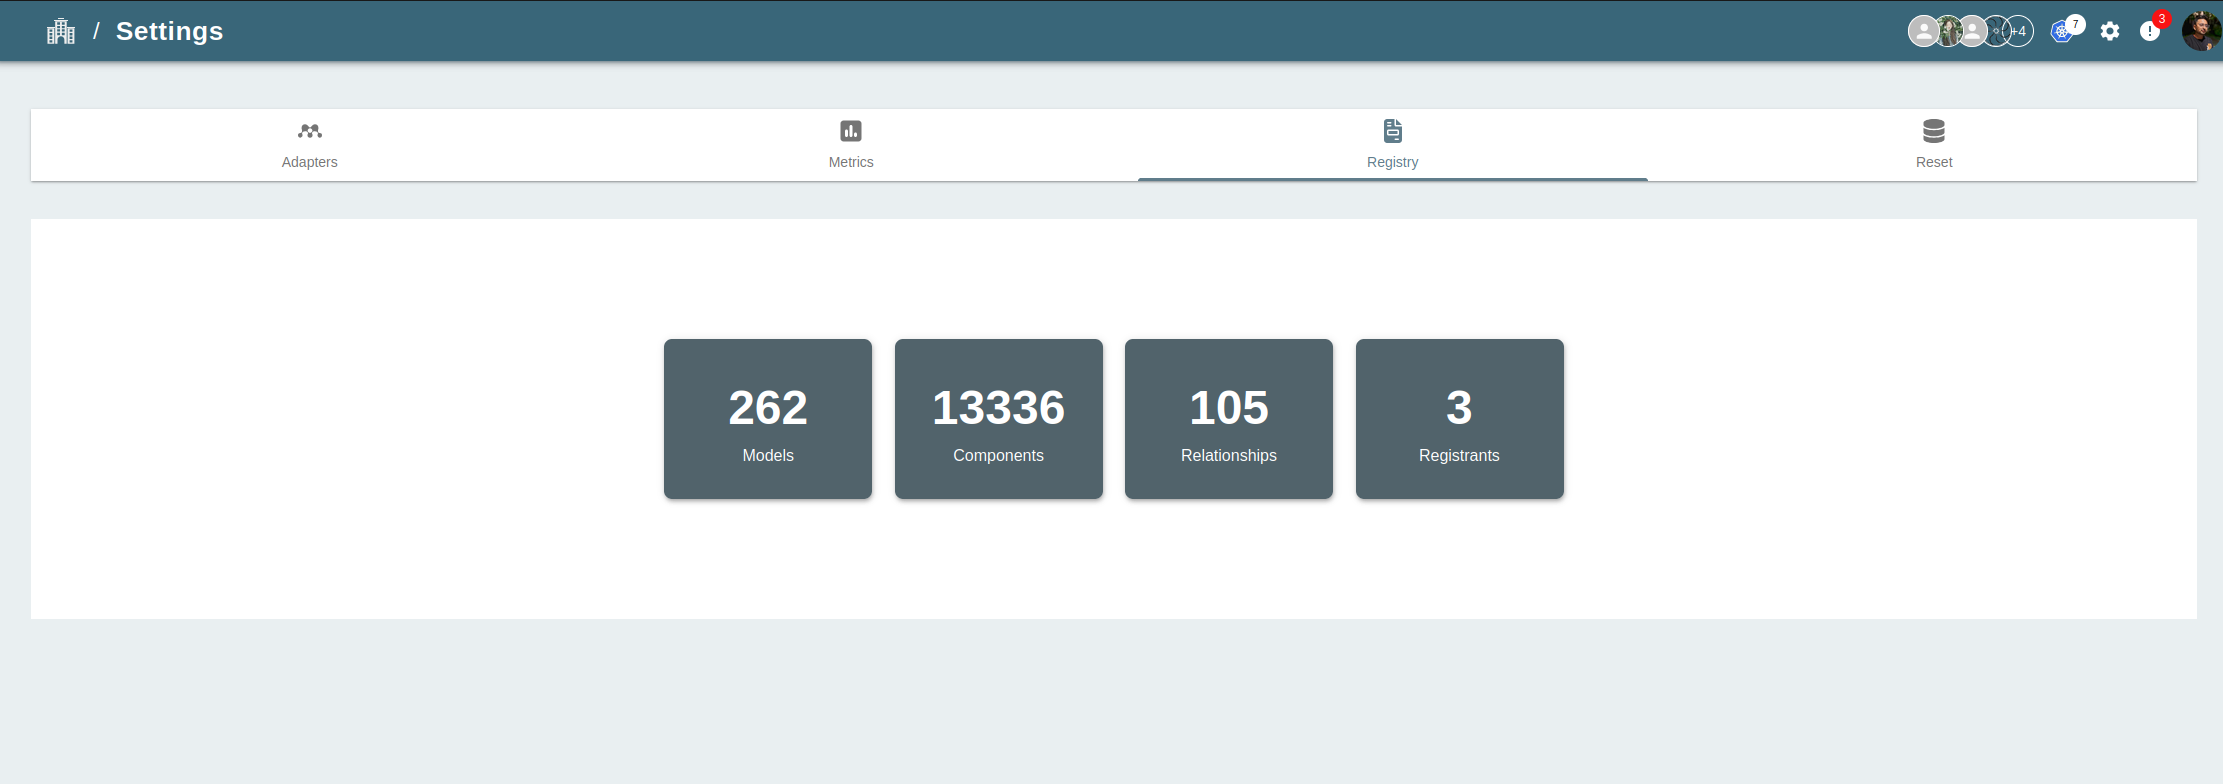The height and width of the screenshot is (784, 2223).
Task: Click the spiral-pattern collaborator avatar
Action: tap(1996, 32)
